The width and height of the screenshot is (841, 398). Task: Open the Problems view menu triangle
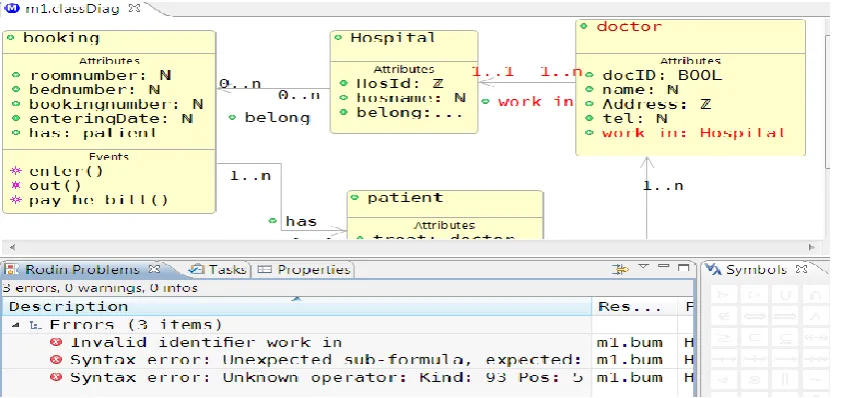[644, 267]
